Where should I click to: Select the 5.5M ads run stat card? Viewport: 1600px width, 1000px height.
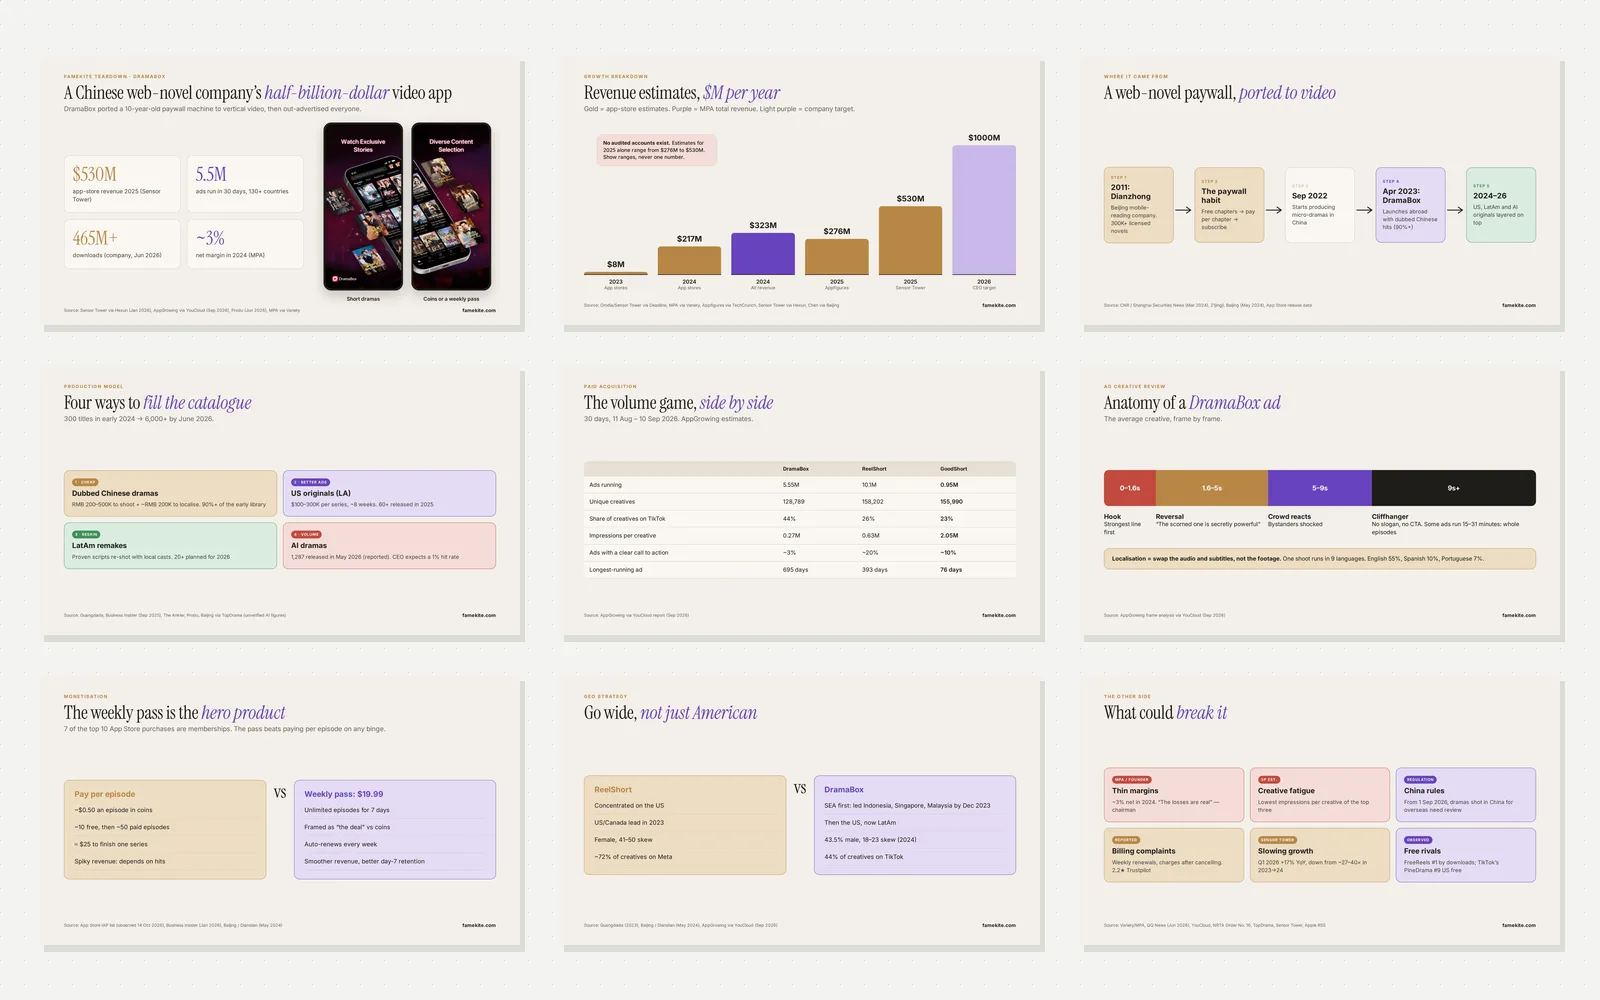click(245, 183)
